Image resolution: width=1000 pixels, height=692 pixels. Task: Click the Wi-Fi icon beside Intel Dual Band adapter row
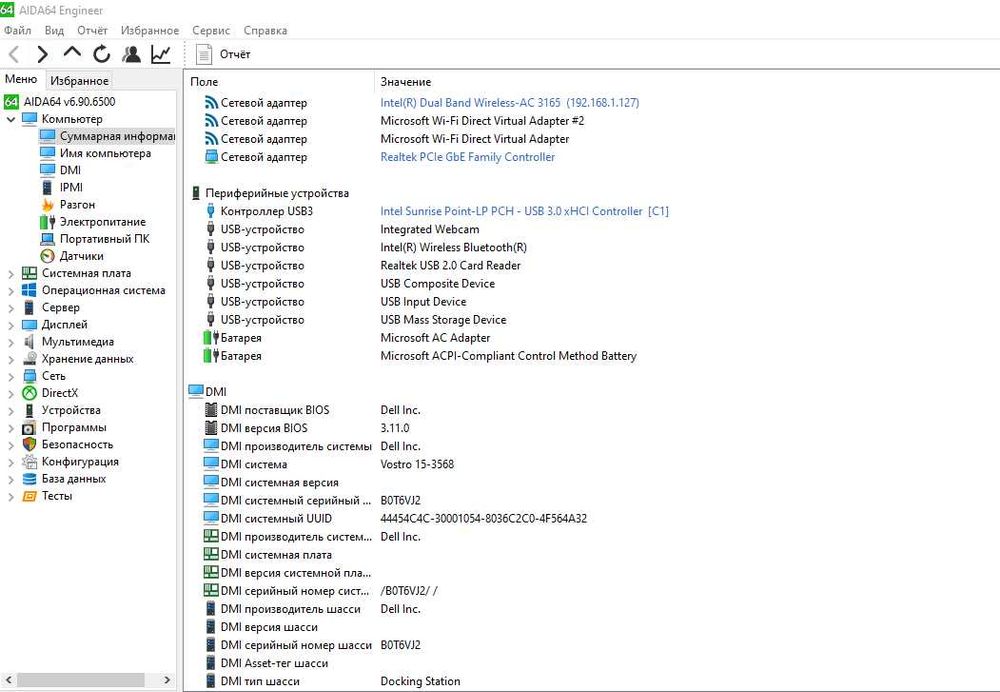pyautogui.click(x=211, y=103)
